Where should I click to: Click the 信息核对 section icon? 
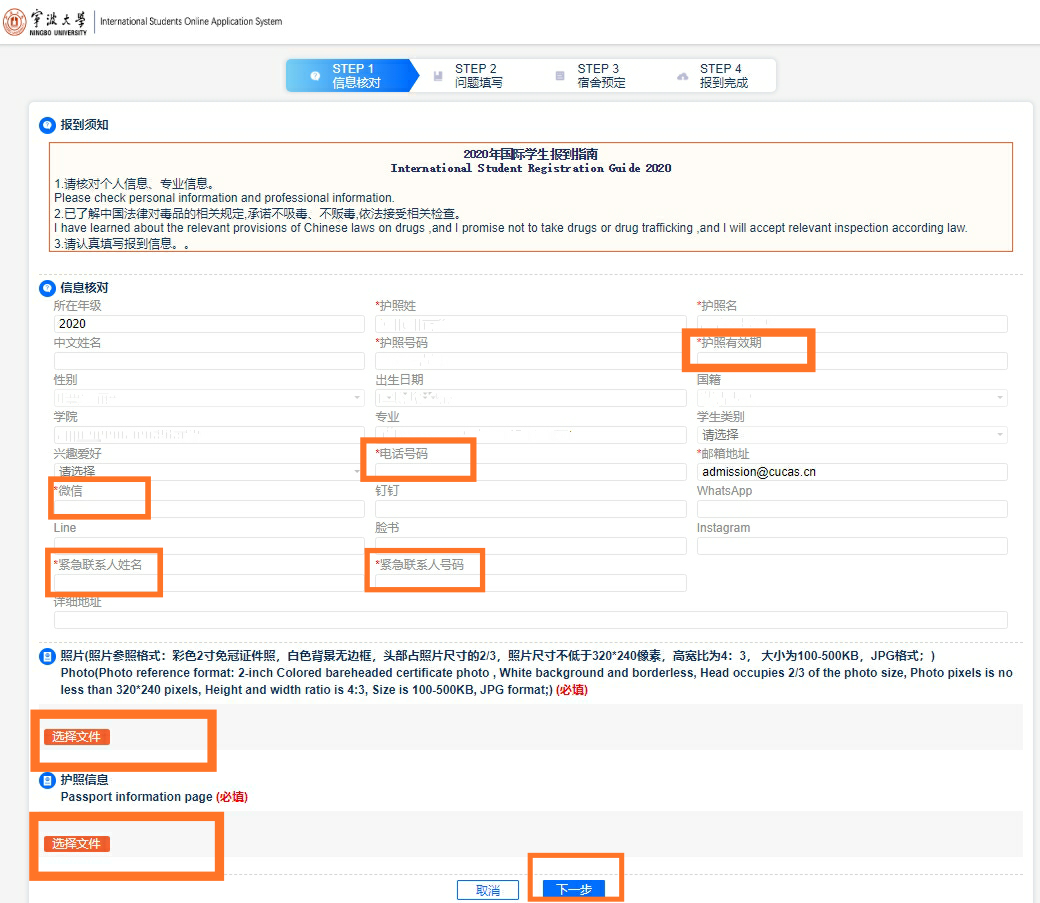pyautogui.click(x=46, y=288)
